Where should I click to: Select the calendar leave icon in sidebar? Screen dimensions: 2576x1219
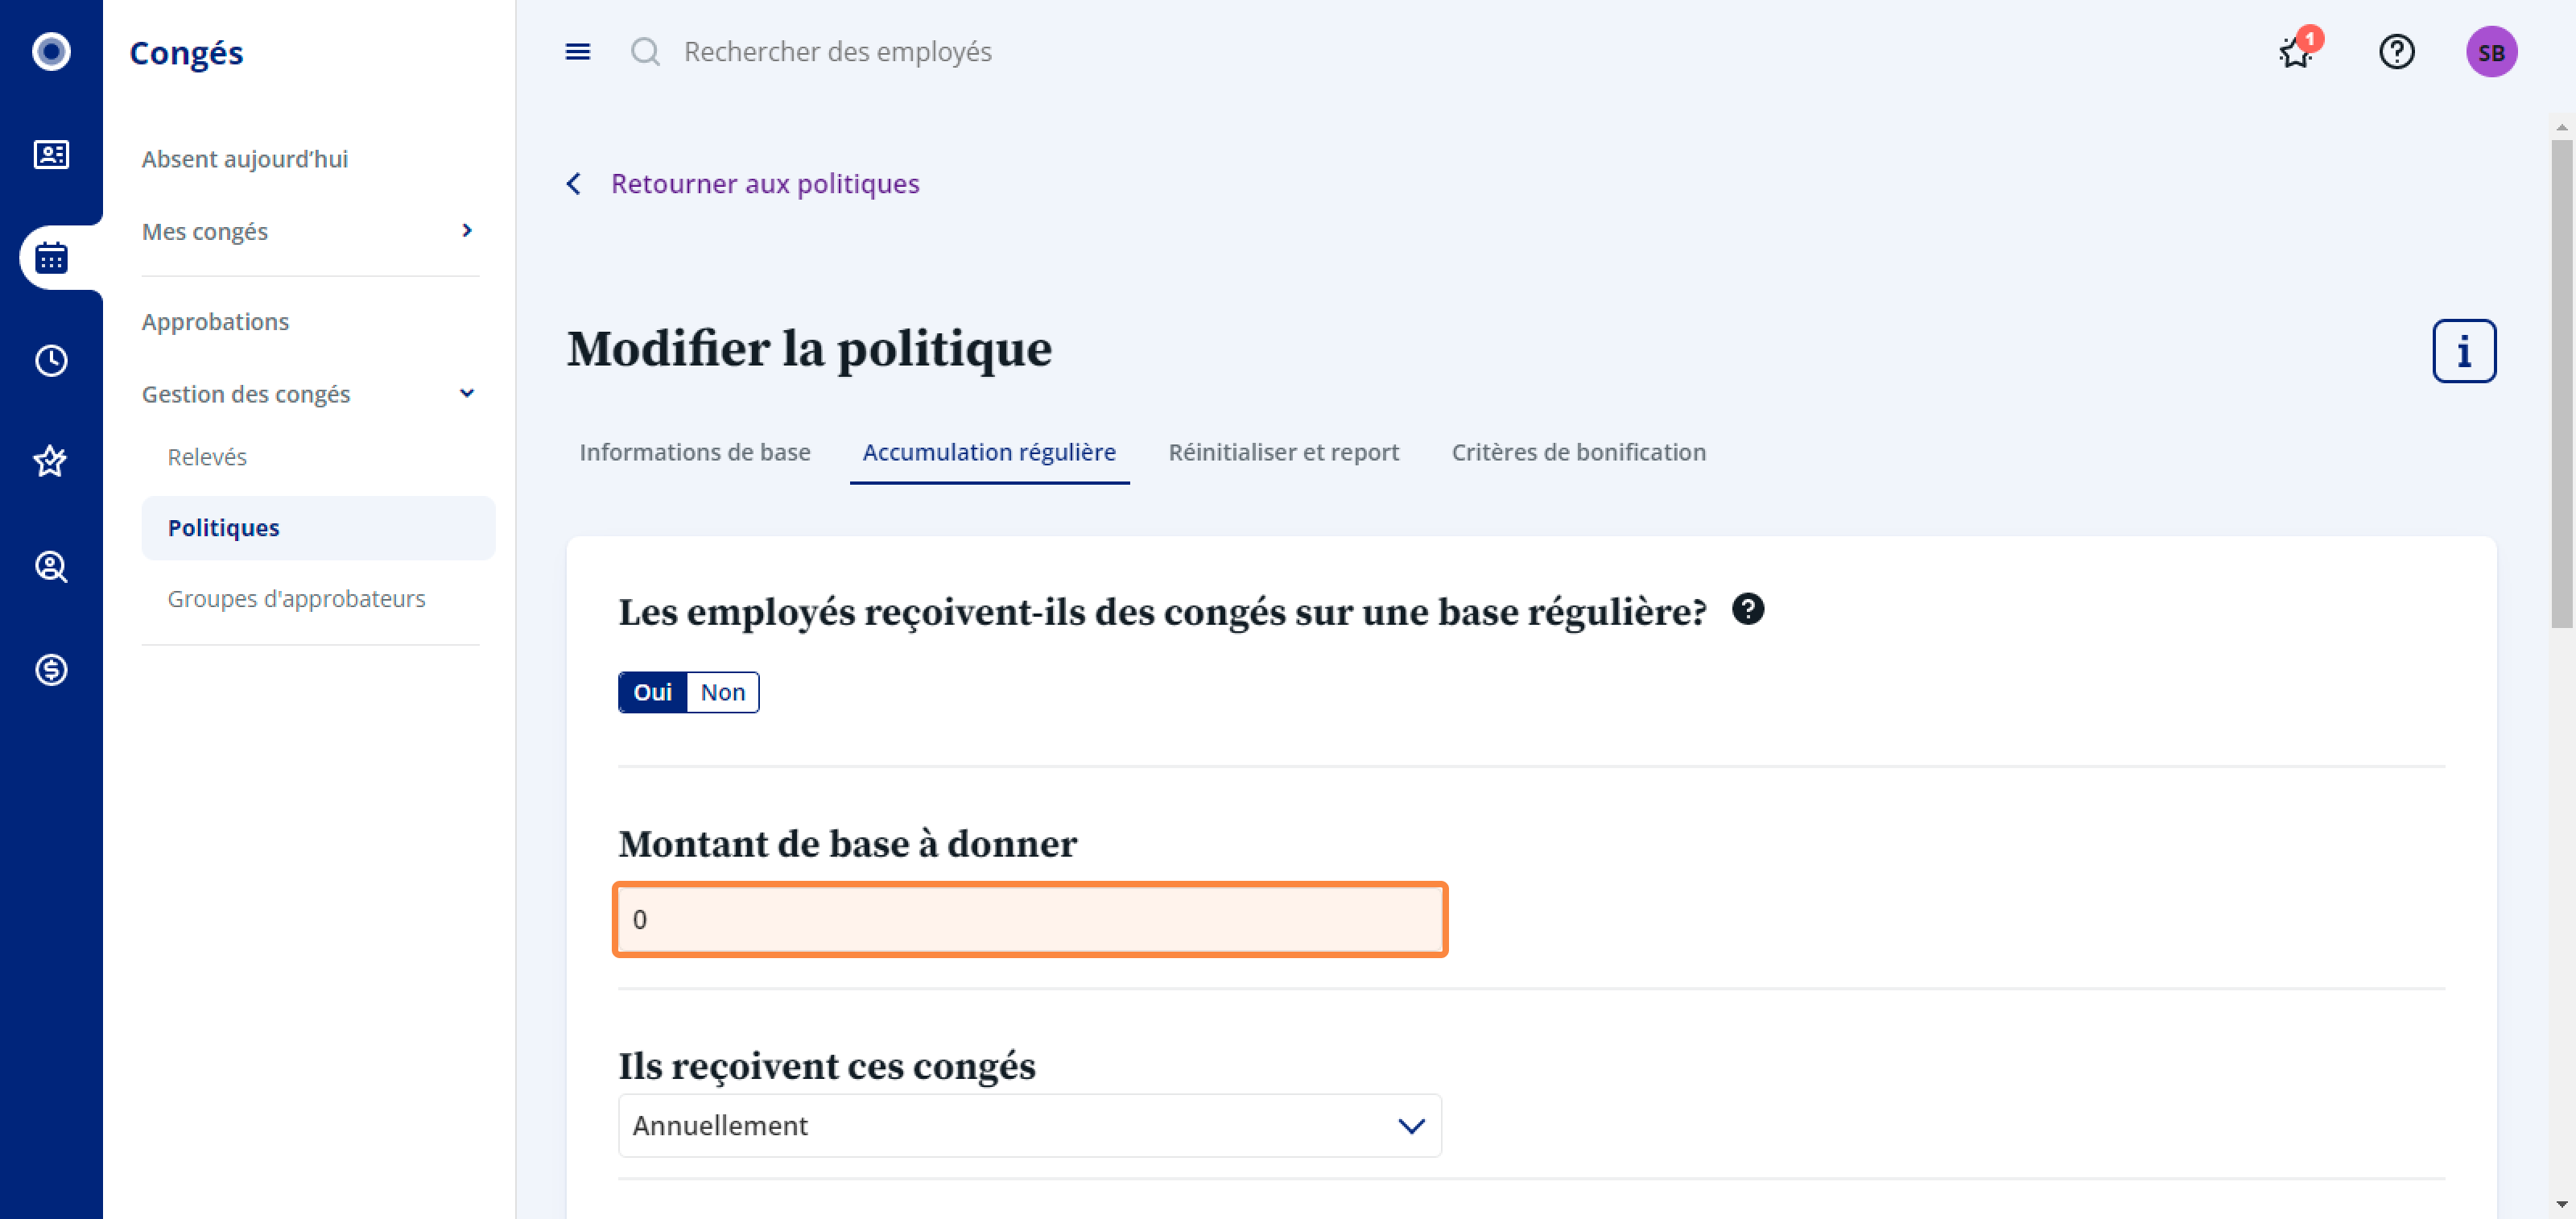click(x=51, y=258)
